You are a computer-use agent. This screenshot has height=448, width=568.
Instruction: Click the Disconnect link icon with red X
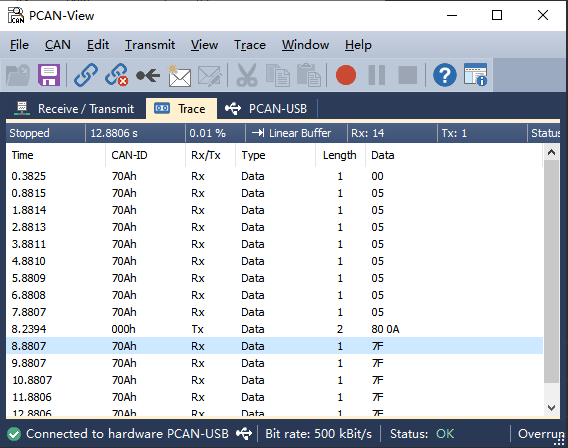117,75
